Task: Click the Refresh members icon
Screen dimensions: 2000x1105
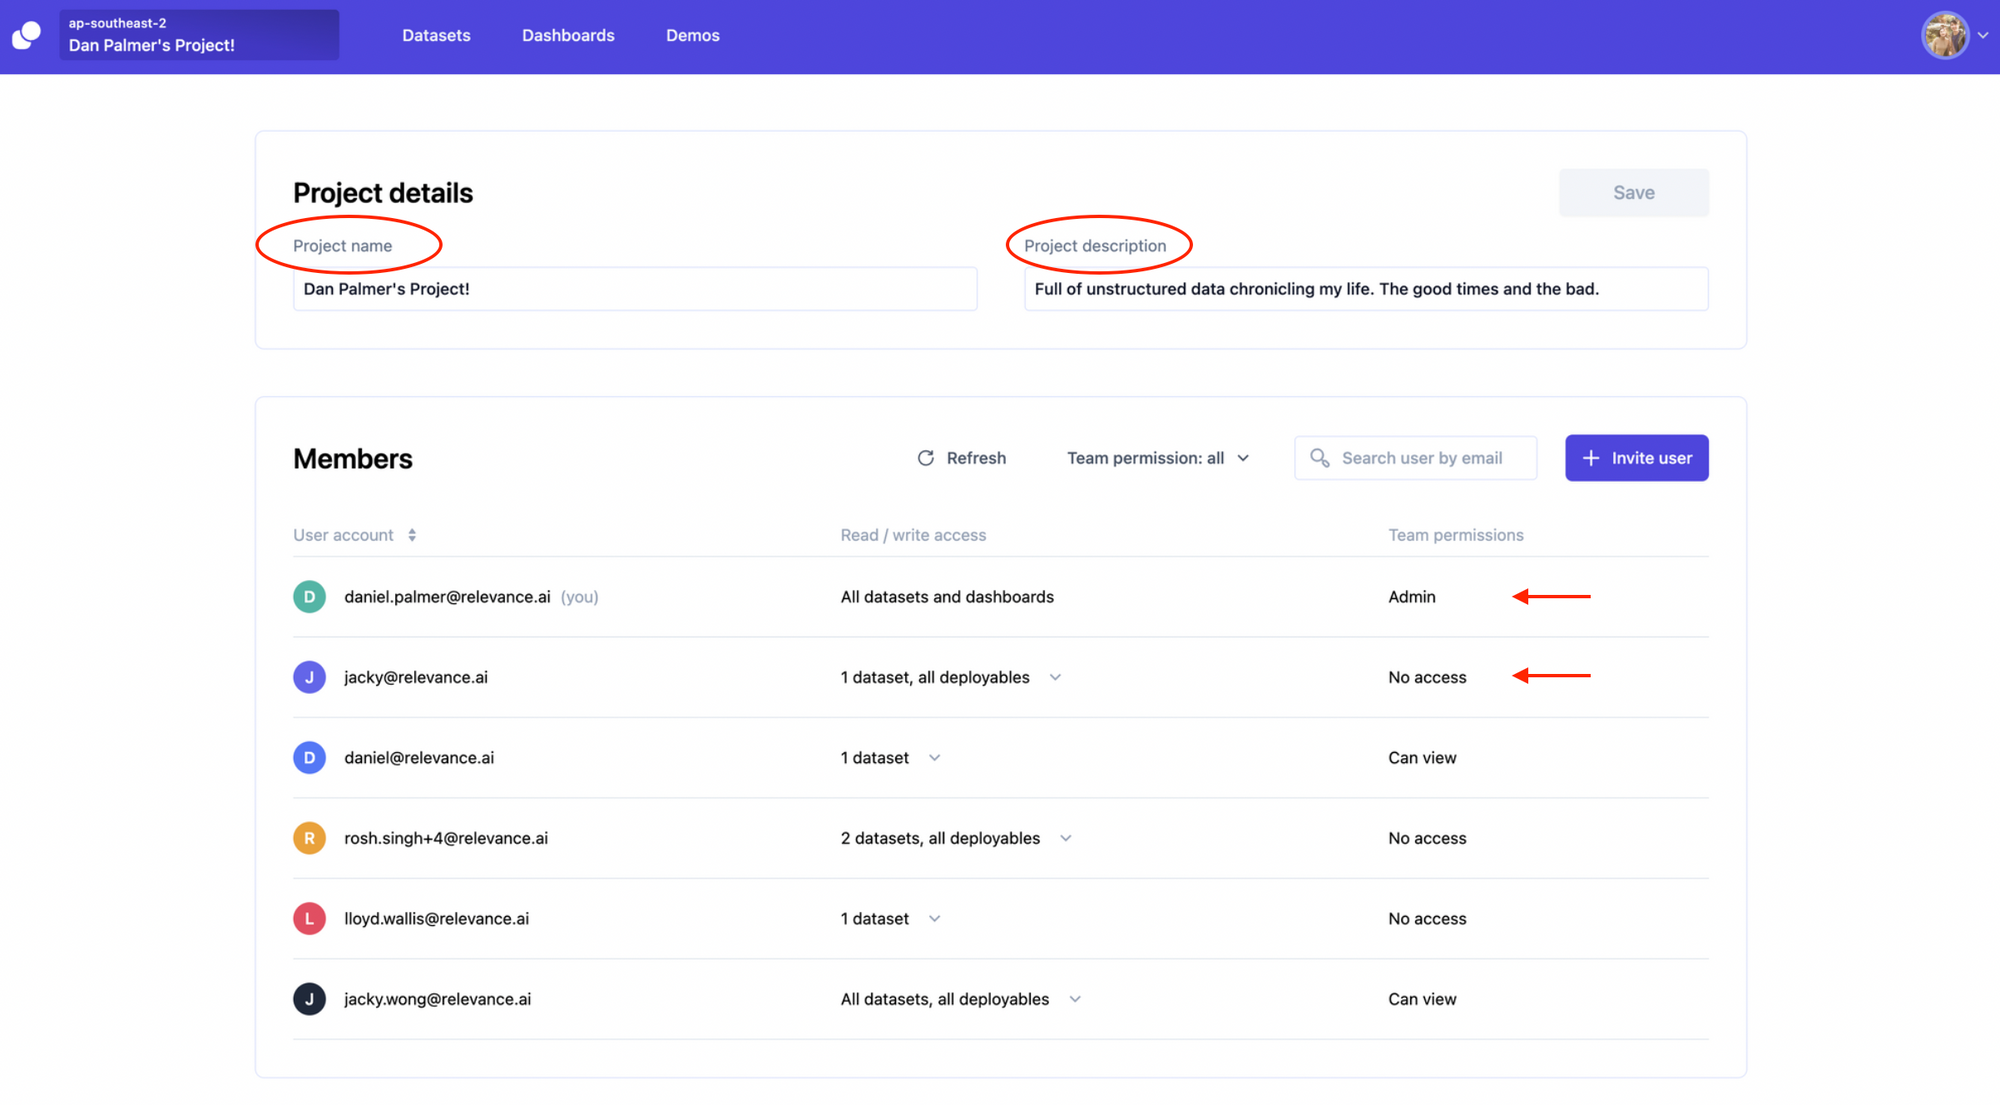Action: [926, 458]
